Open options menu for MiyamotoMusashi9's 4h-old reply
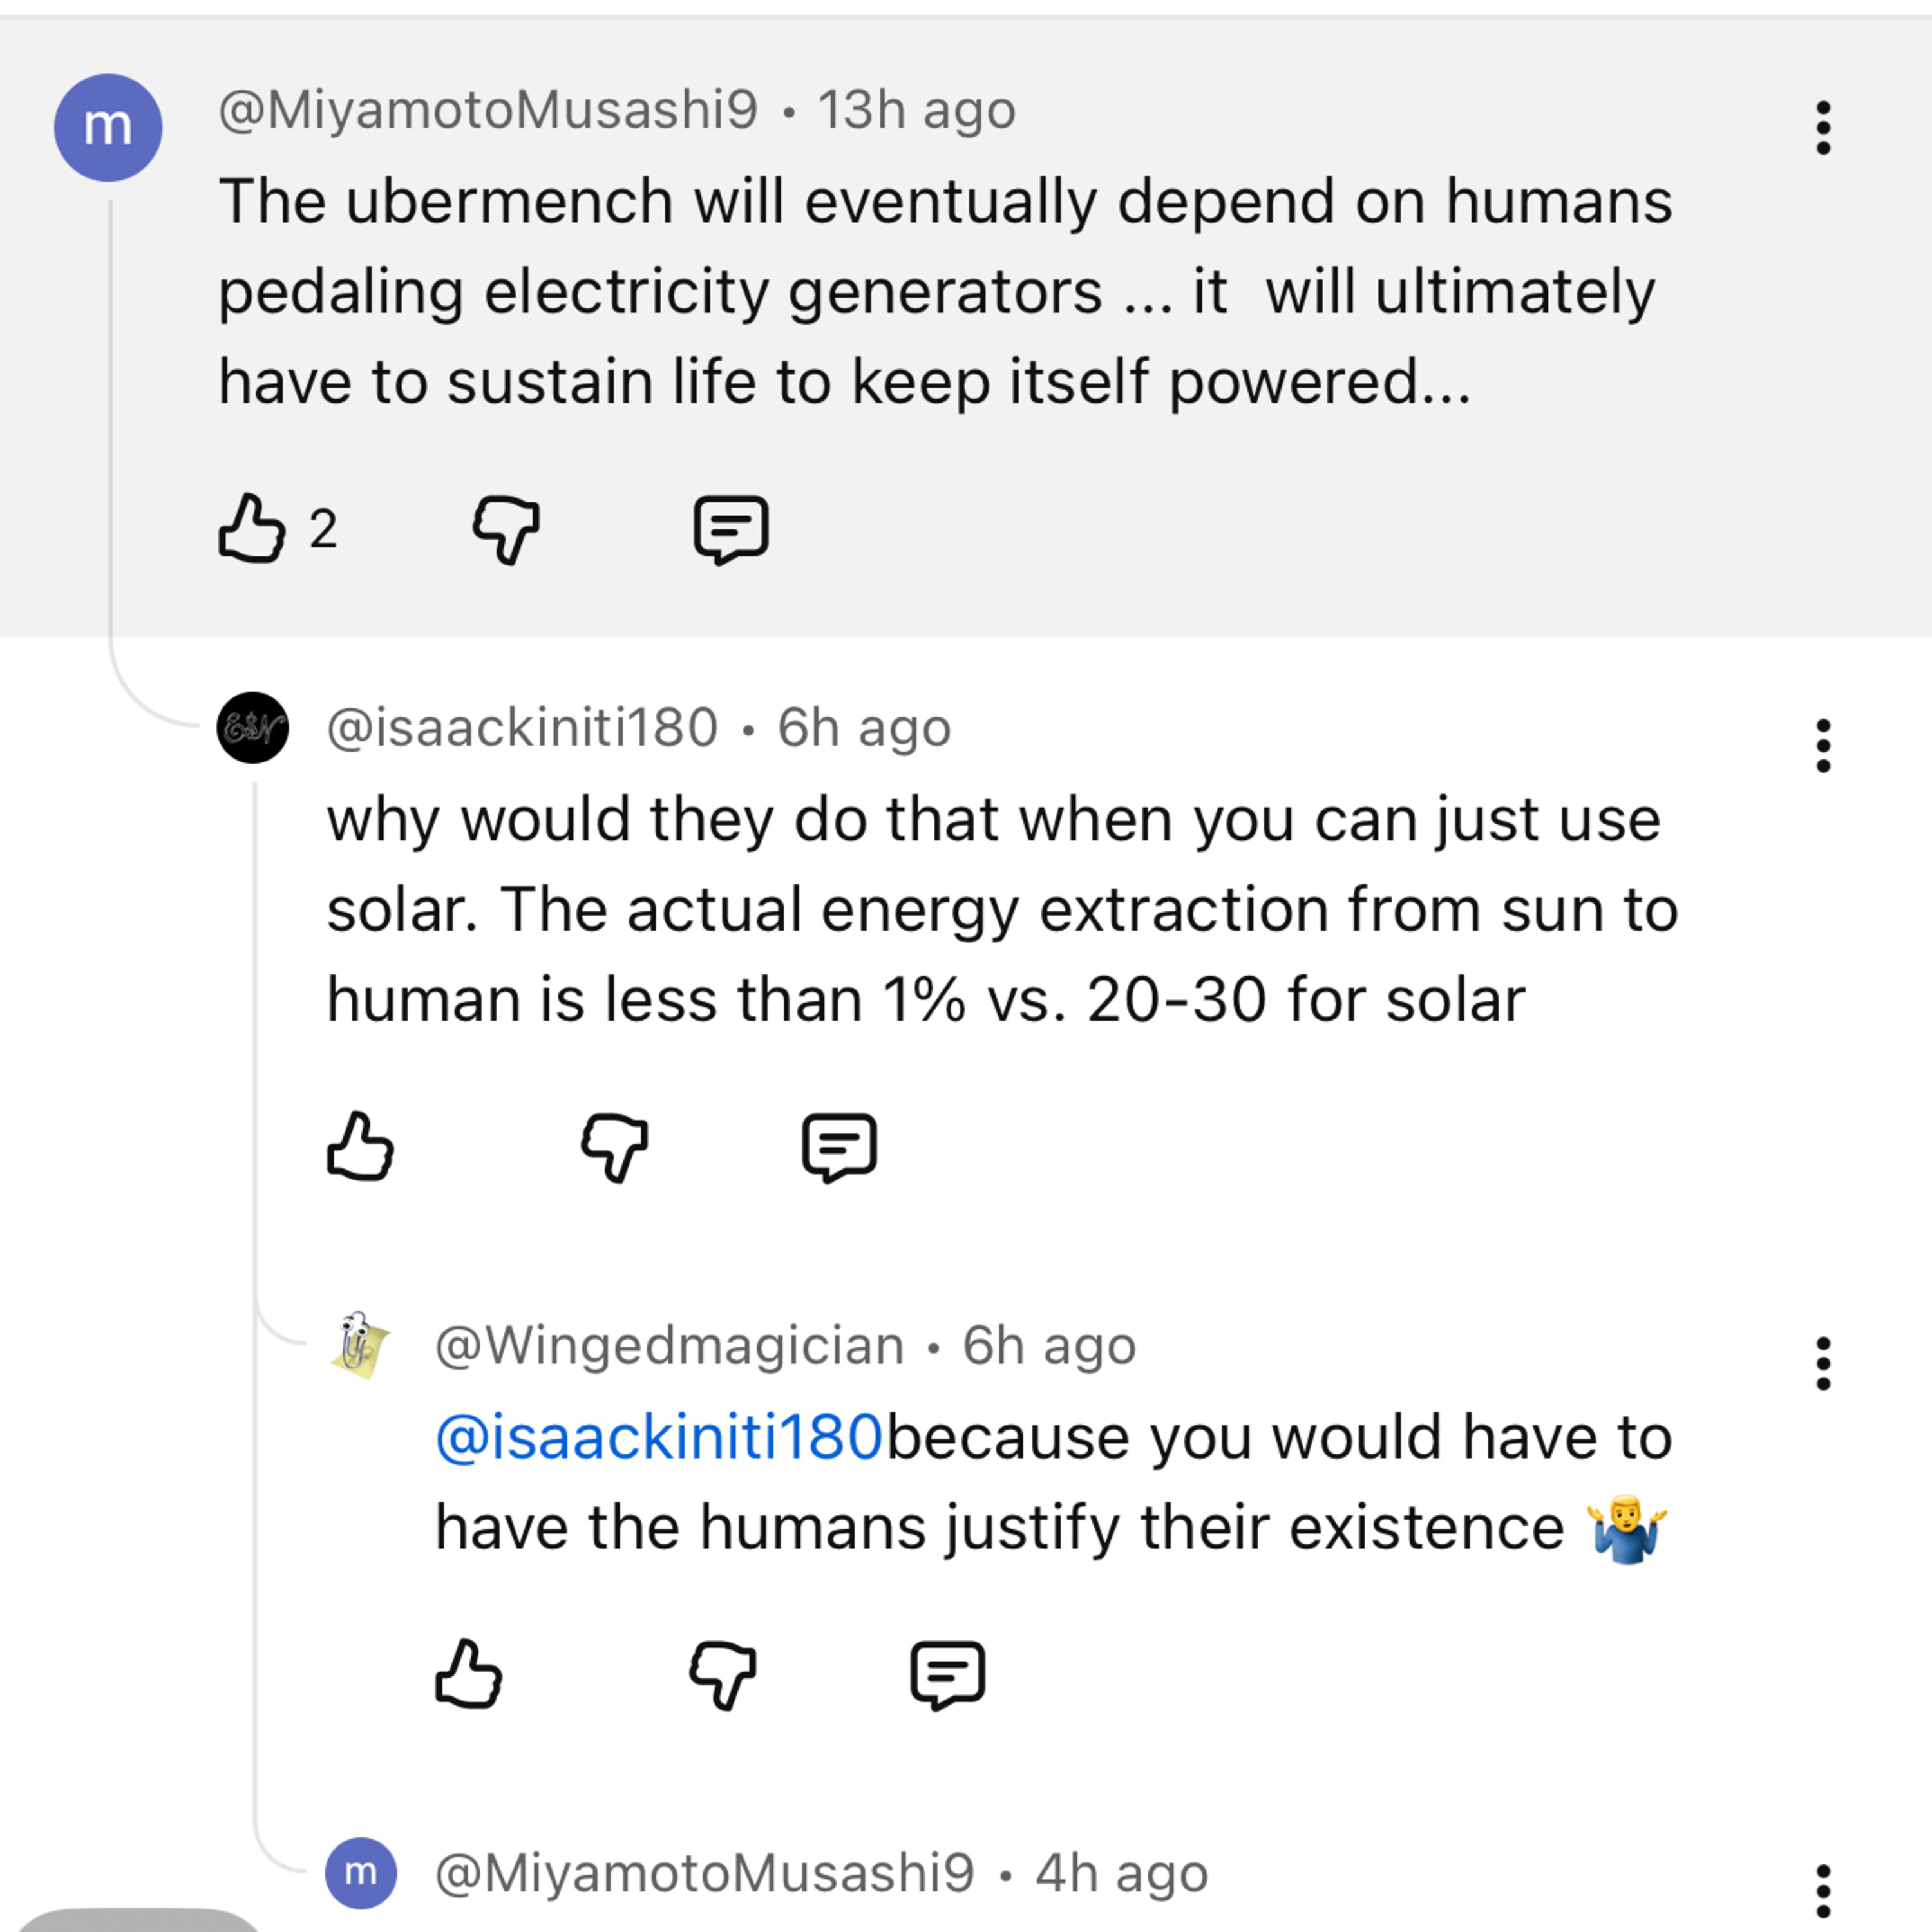 click(x=1823, y=1890)
